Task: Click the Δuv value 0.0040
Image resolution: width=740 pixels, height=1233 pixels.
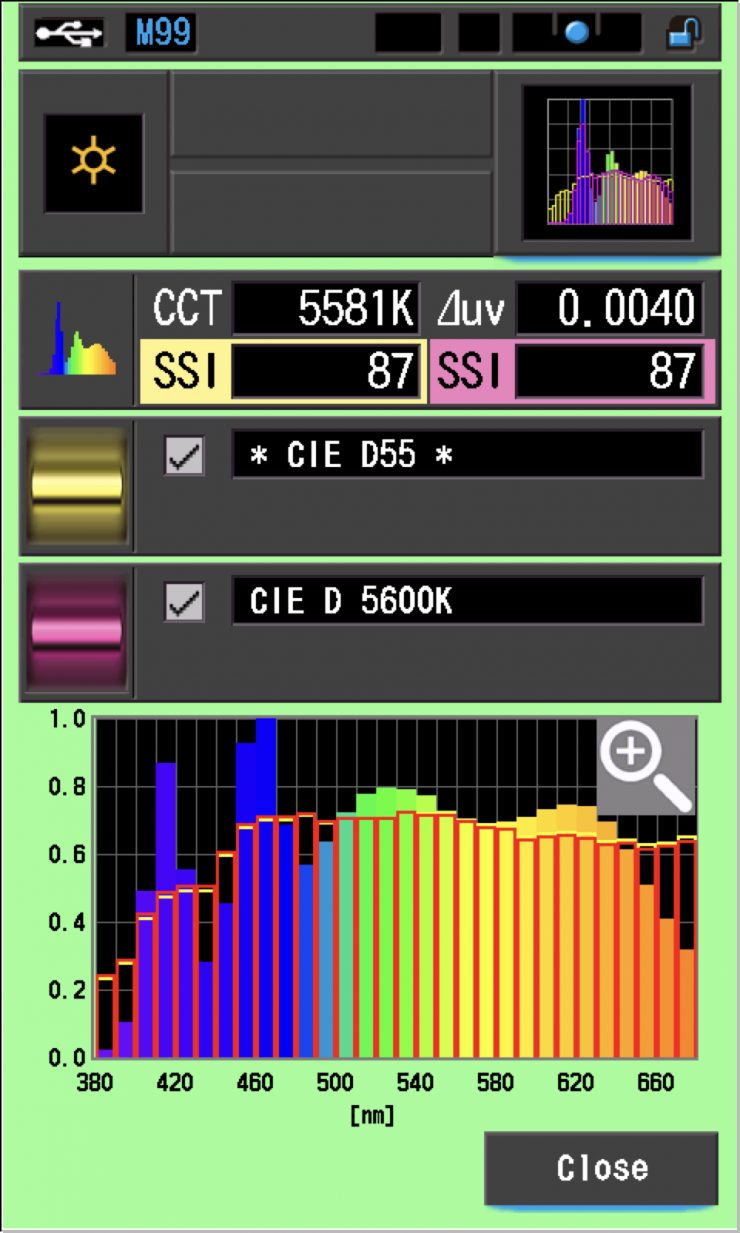Action: coord(609,309)
